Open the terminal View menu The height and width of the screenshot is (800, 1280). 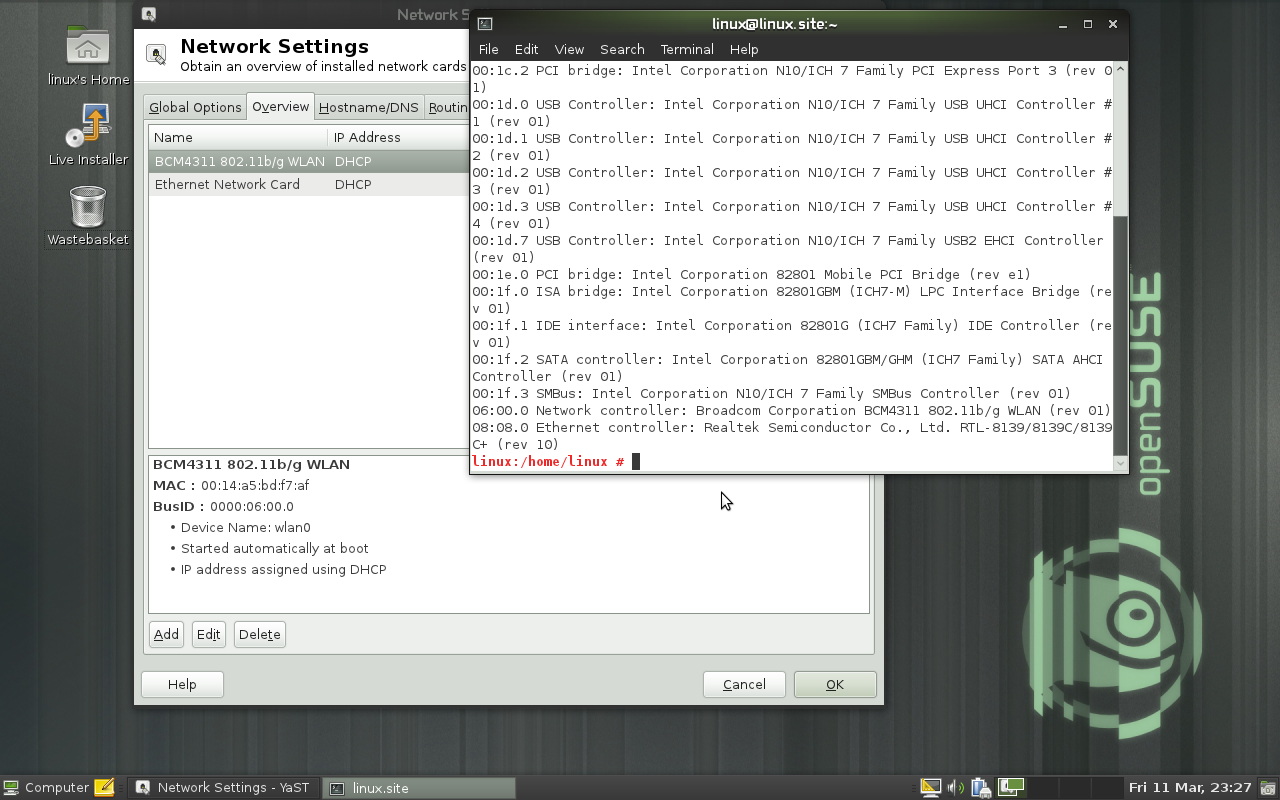coord(569,49)
